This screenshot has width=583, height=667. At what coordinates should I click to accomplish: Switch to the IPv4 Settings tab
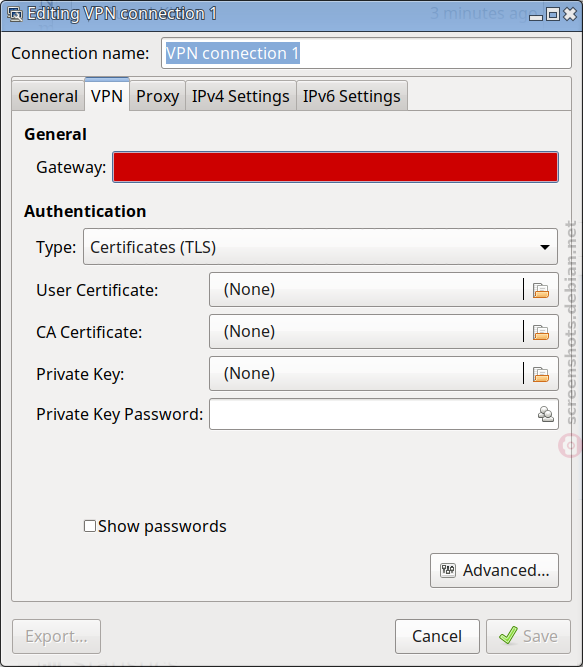coord(241,96)
